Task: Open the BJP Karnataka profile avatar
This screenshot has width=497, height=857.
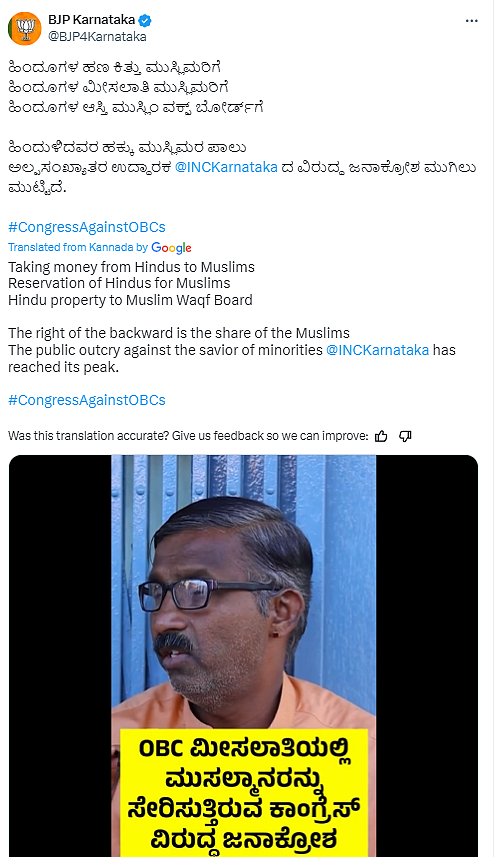Action: (x=25, y=28)
